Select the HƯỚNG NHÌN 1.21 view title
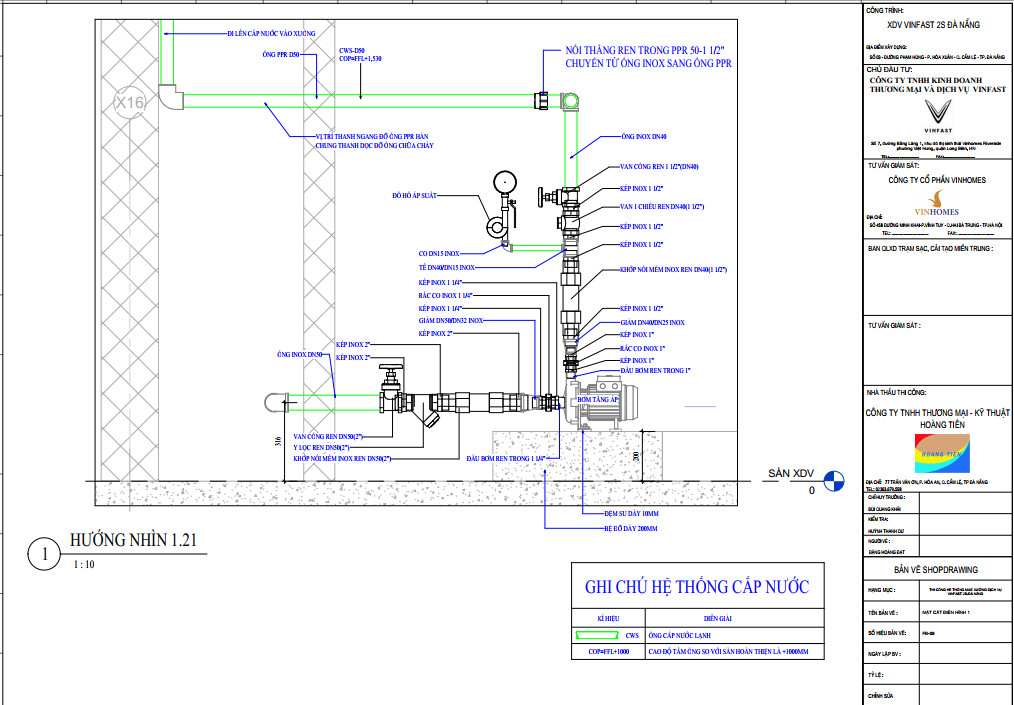This screenshot has width=1014, height=705. [138, 541]
